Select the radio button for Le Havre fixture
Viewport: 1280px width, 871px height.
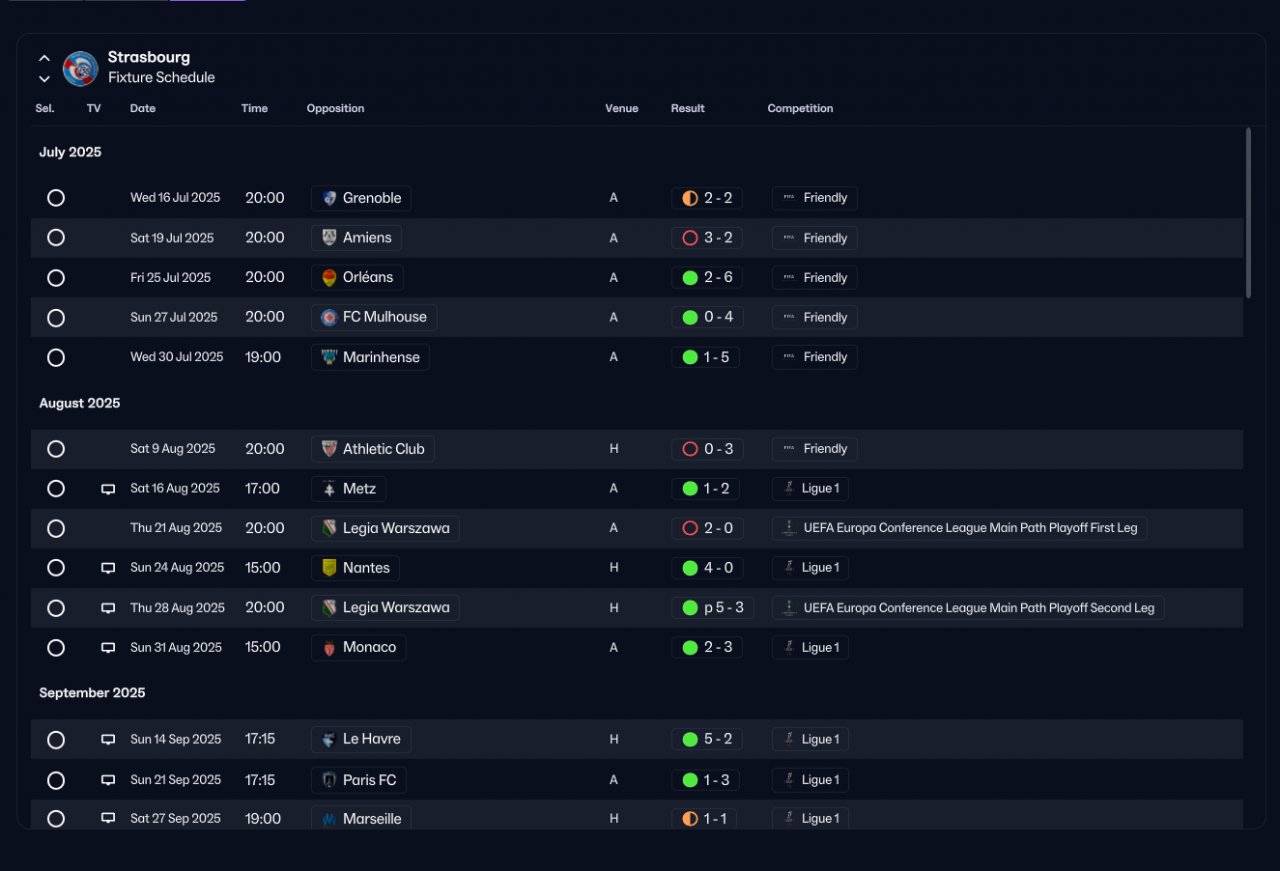click(x=56, y=740)
